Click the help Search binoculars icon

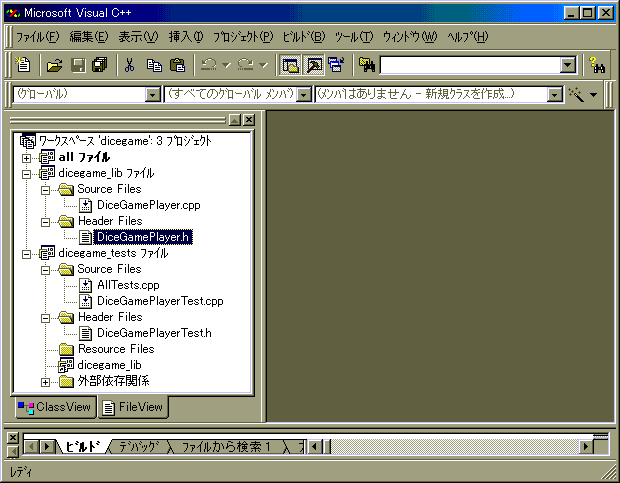click(x=597, y=65)
